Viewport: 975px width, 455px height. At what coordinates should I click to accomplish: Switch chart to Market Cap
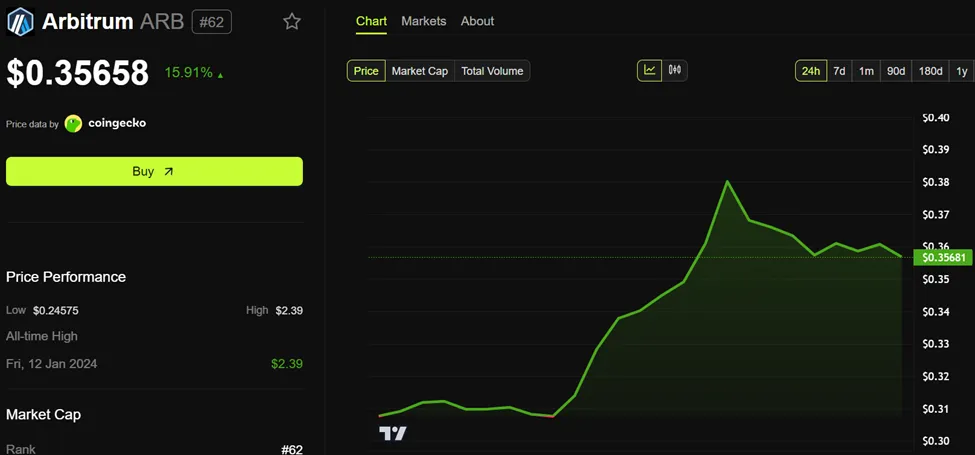pos(420,71)
